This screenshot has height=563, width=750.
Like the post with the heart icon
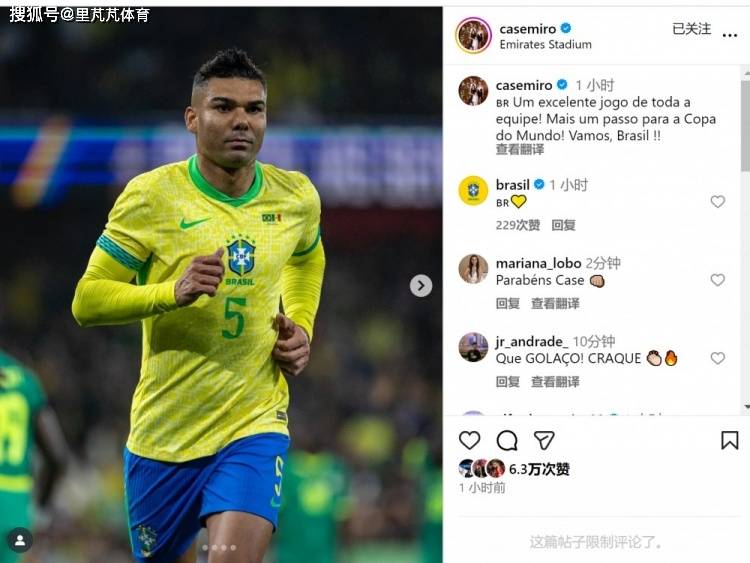(x=469, y=440)
